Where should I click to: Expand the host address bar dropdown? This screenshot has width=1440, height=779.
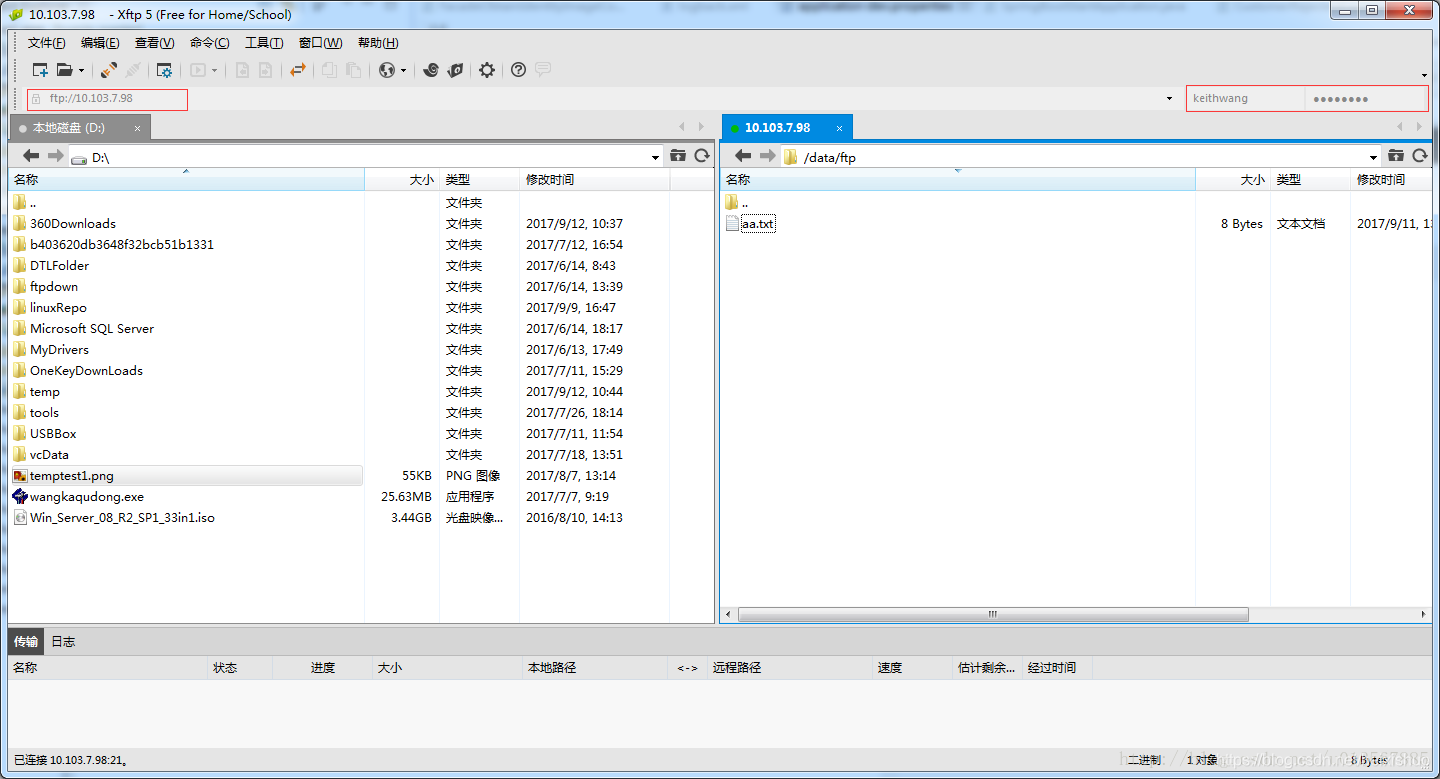click(x=1170, y=99)
